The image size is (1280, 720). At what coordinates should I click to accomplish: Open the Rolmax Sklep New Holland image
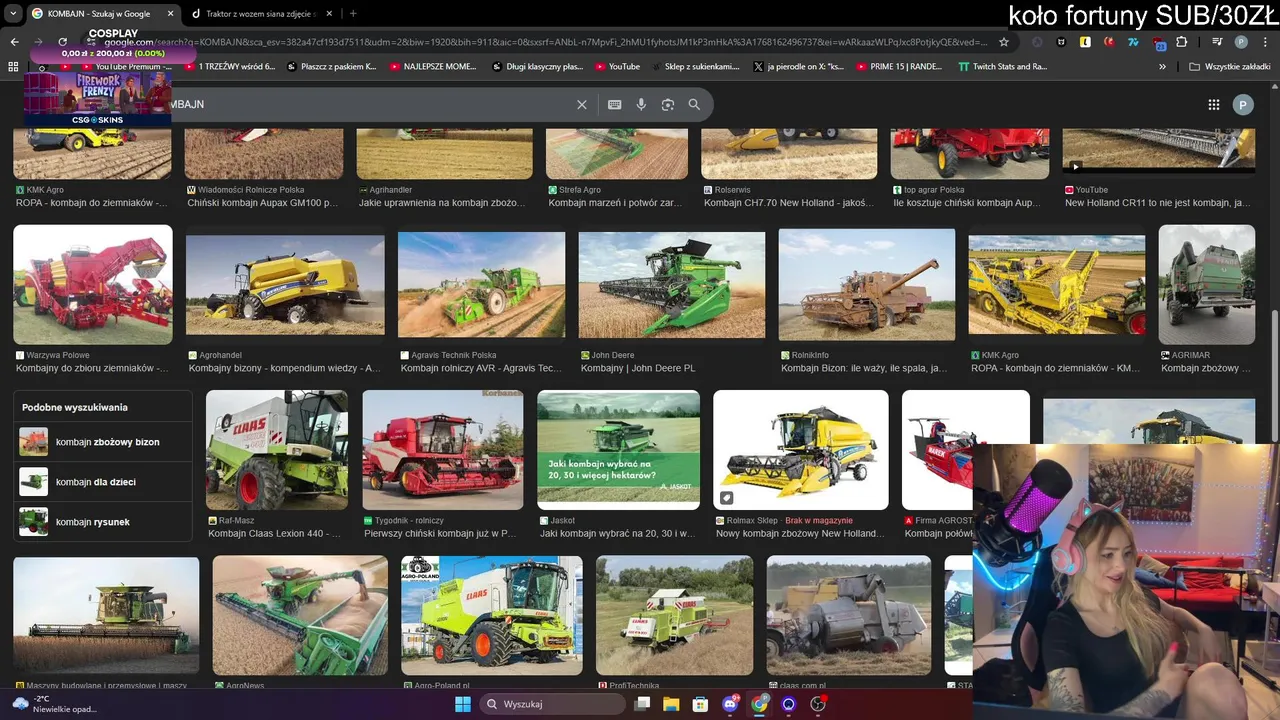[801, 450]
